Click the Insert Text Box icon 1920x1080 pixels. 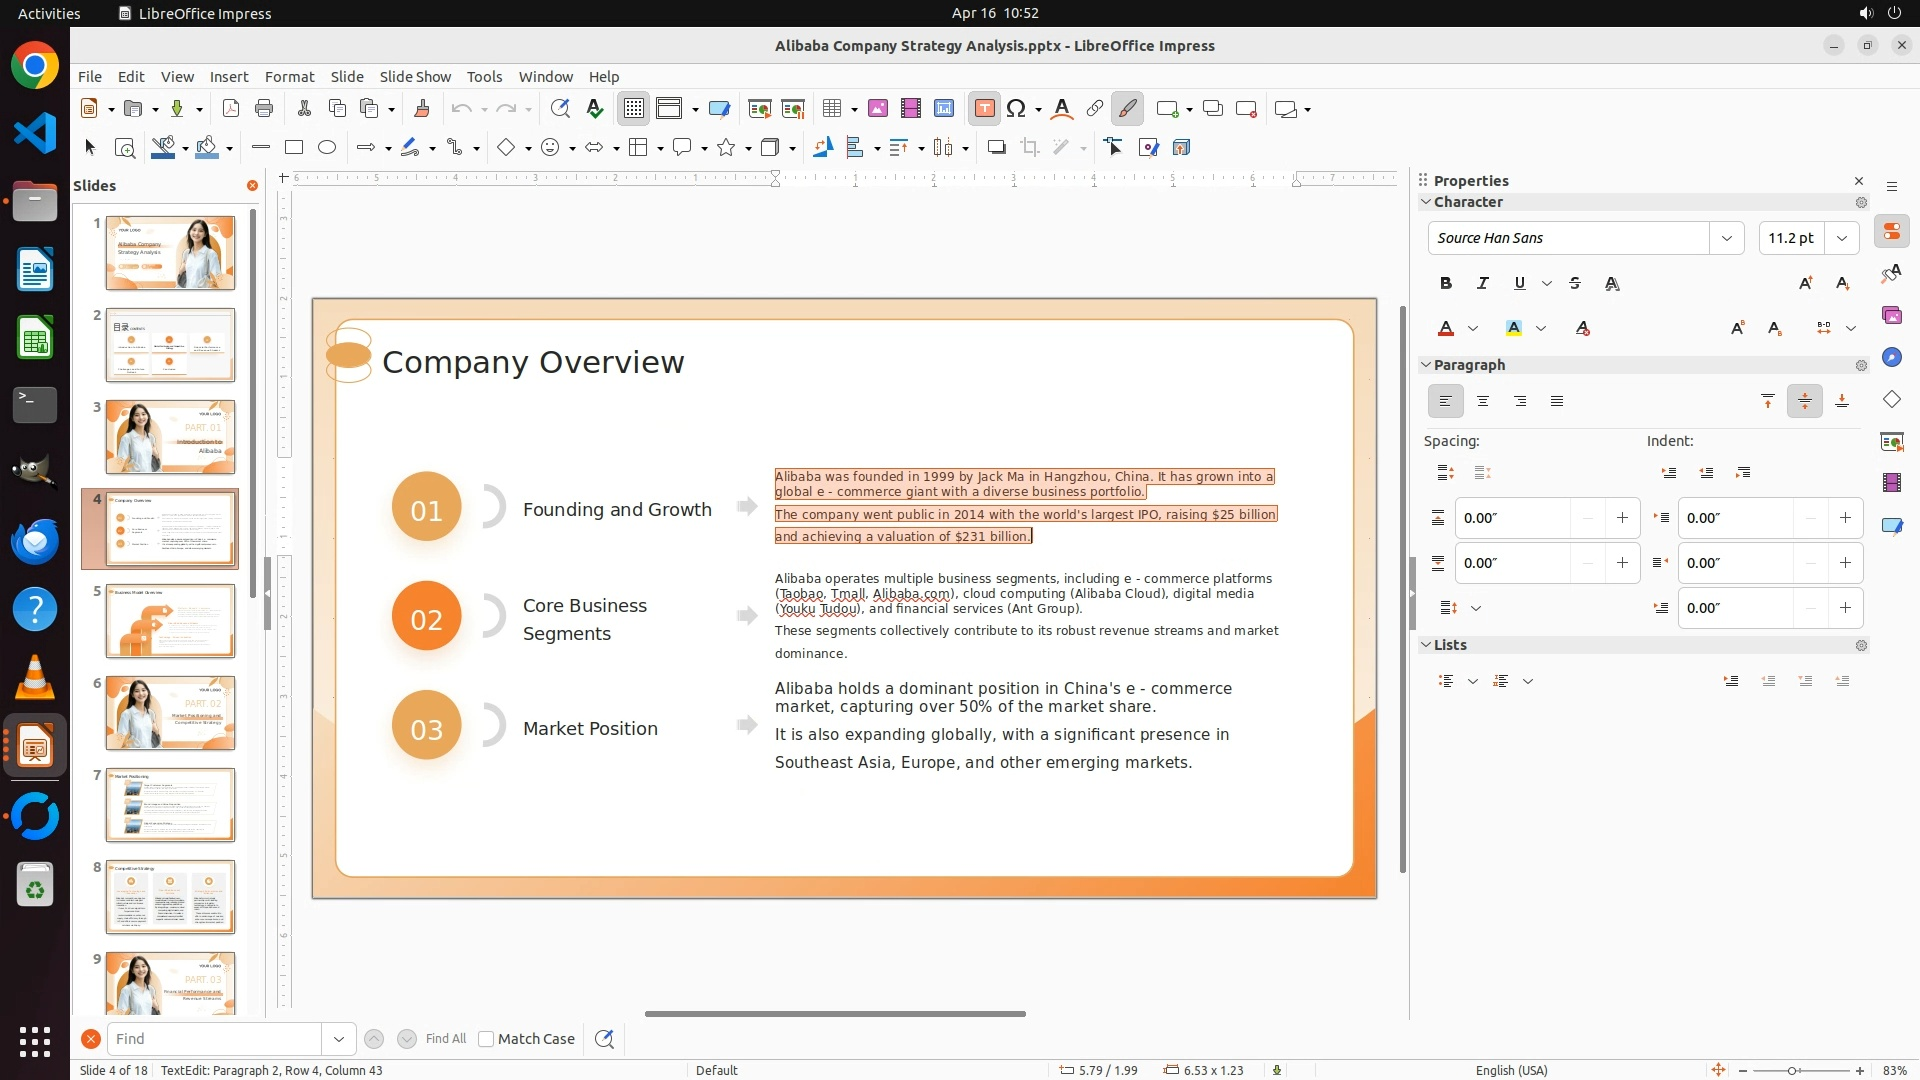(x=984, y=109)
